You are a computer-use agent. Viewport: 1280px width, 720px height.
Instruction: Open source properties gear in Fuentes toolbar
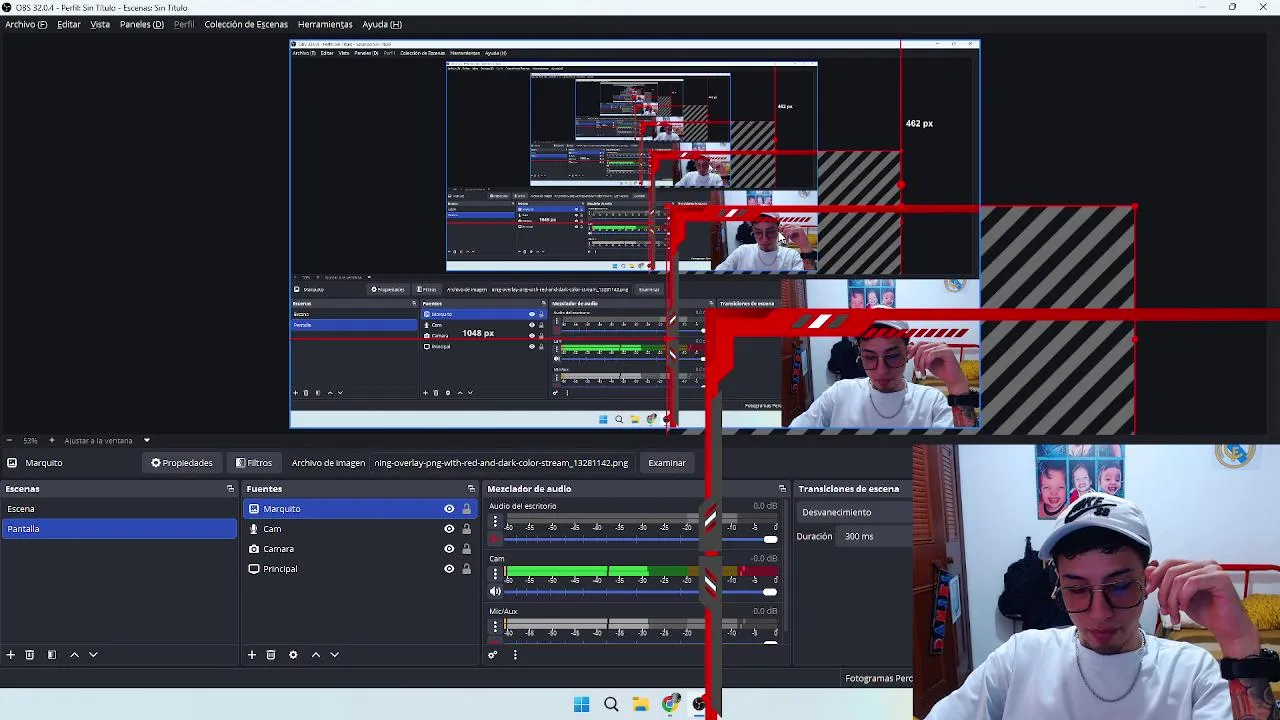coord(293,655)
